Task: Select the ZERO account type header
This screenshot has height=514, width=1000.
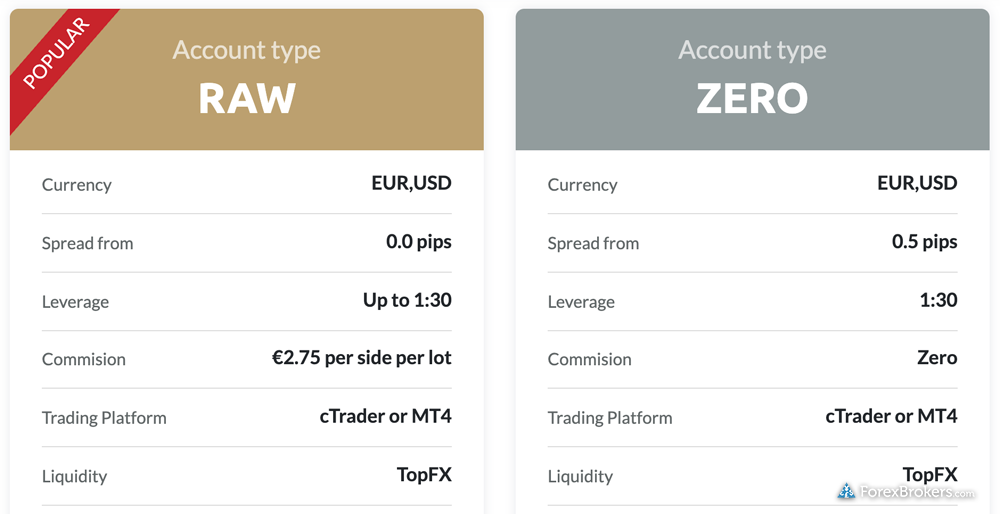Action: pyautogui.click(x=753, y=80)
